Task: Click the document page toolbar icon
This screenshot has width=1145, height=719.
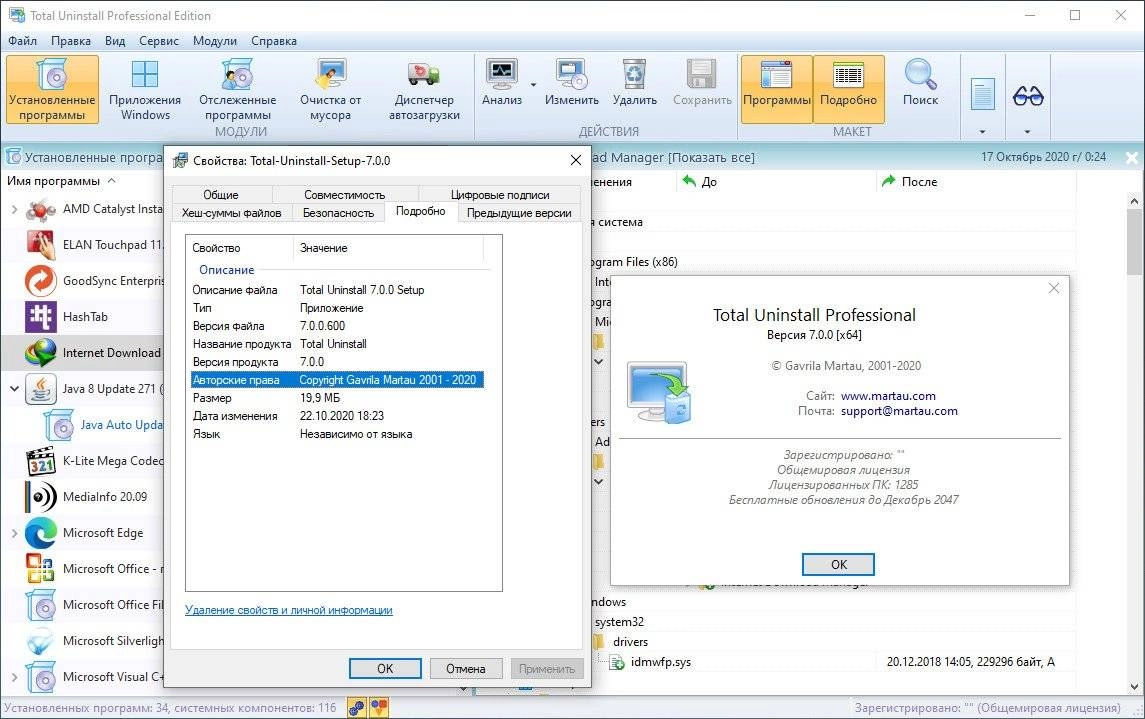Action: point(982,93)
